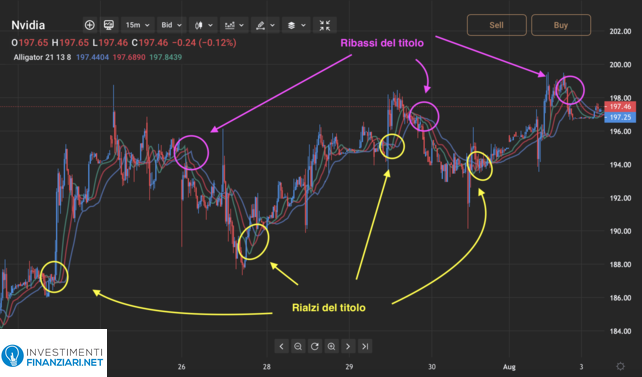
Task: Jump to latest bar icon
Action: coord(365,346)
